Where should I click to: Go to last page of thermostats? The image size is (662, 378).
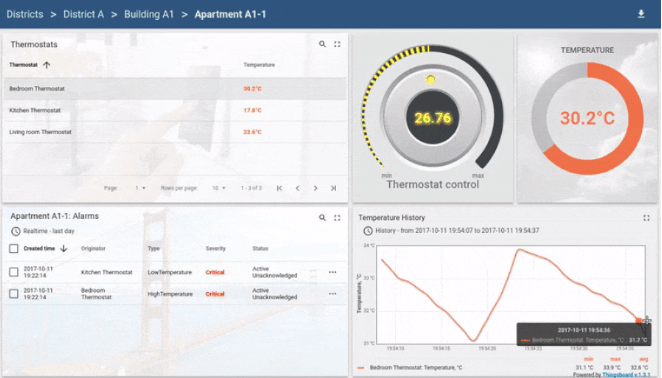click(x=333, y=188)
